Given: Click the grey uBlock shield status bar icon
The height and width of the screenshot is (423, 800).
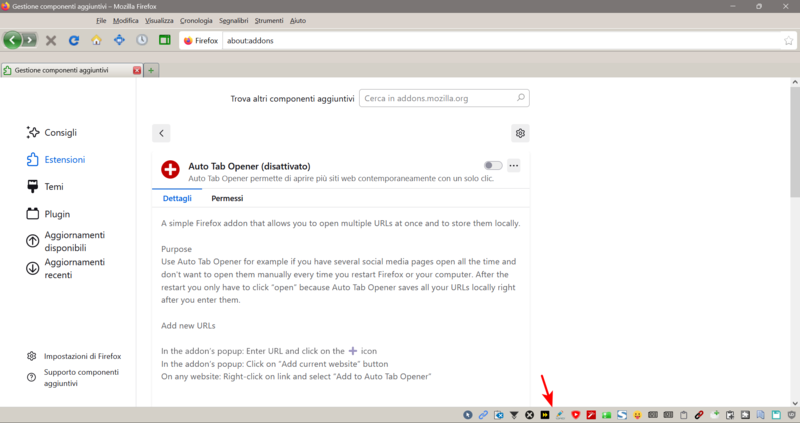Looking at the screenshot, I should click(792, 415).
